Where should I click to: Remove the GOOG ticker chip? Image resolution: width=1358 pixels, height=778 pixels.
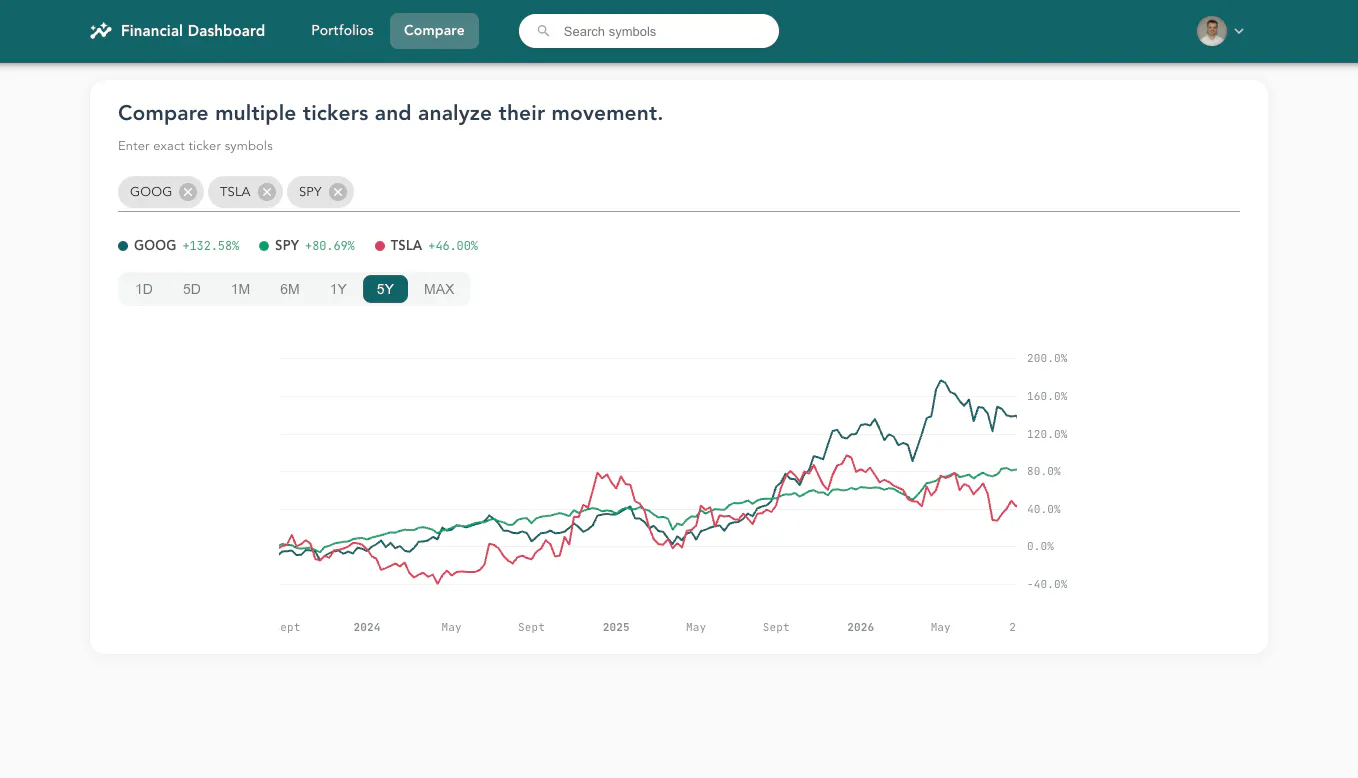coord(188,192)
